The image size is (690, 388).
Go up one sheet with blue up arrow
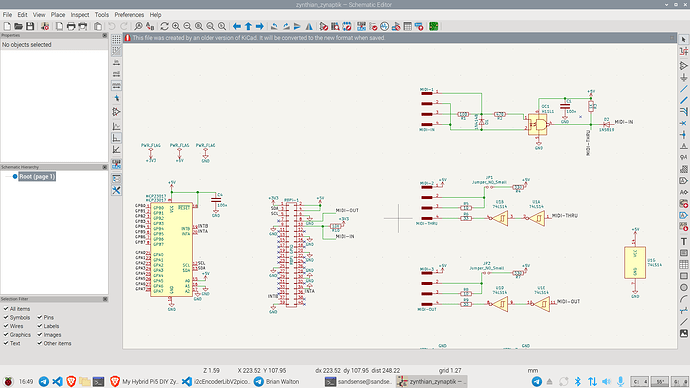(x=248, y=26)
